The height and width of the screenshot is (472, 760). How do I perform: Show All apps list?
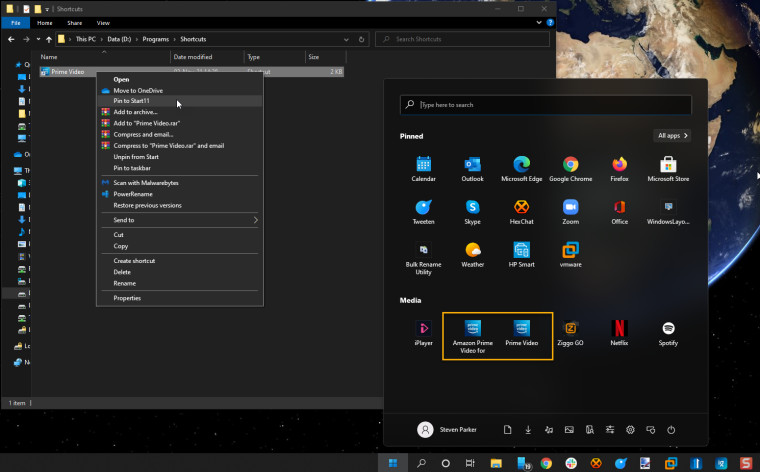(x=672, y=136)
